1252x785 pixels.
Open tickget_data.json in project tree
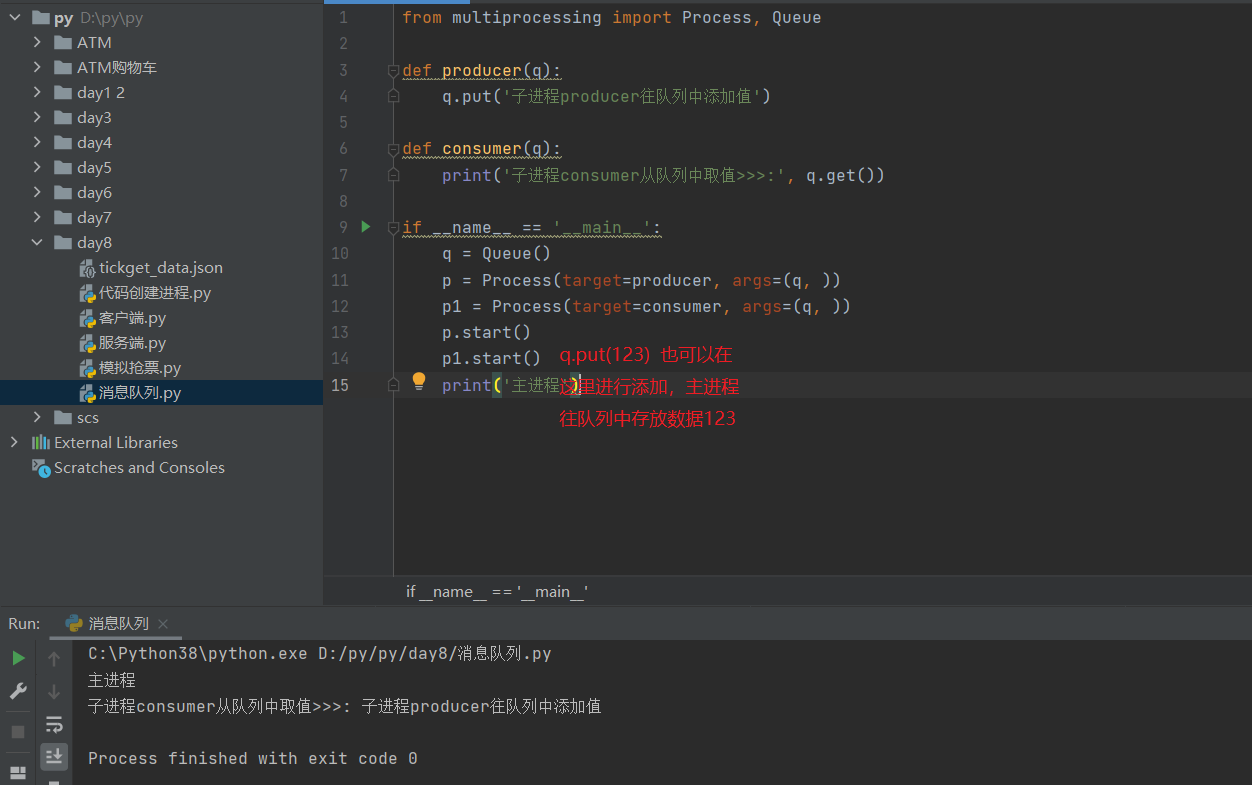click(160, 268)
